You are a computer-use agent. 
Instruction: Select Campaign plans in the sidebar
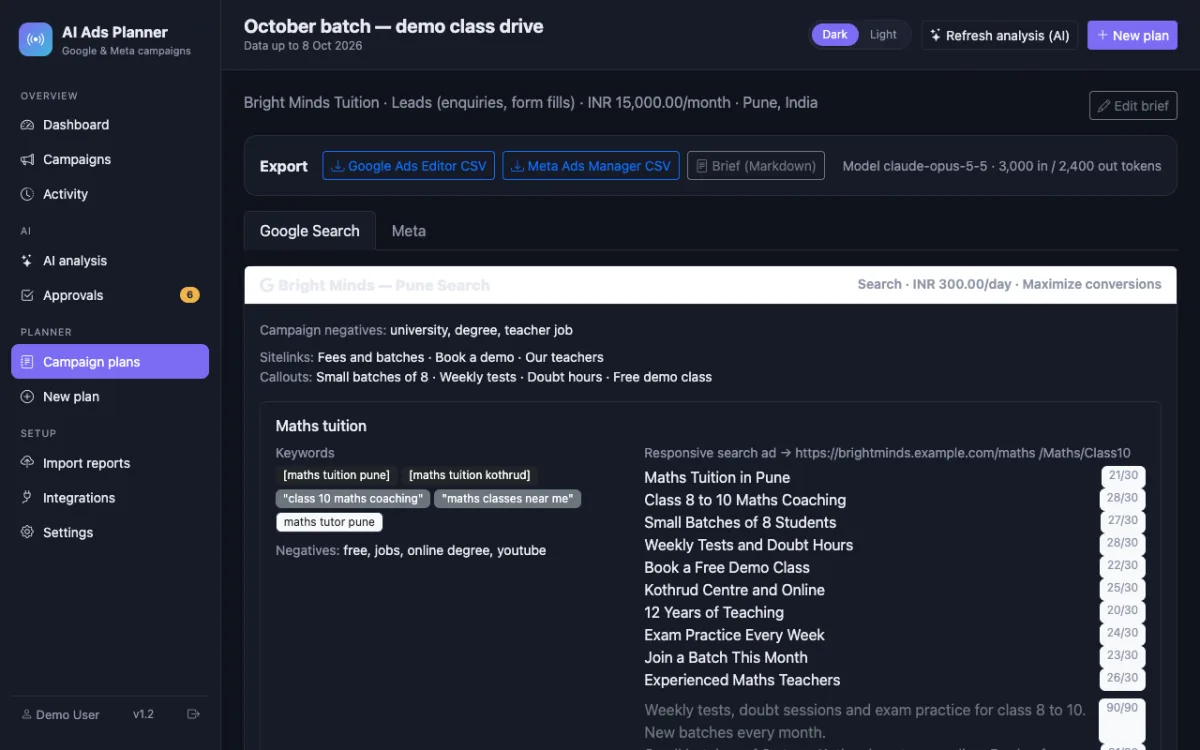click(110, 362)
